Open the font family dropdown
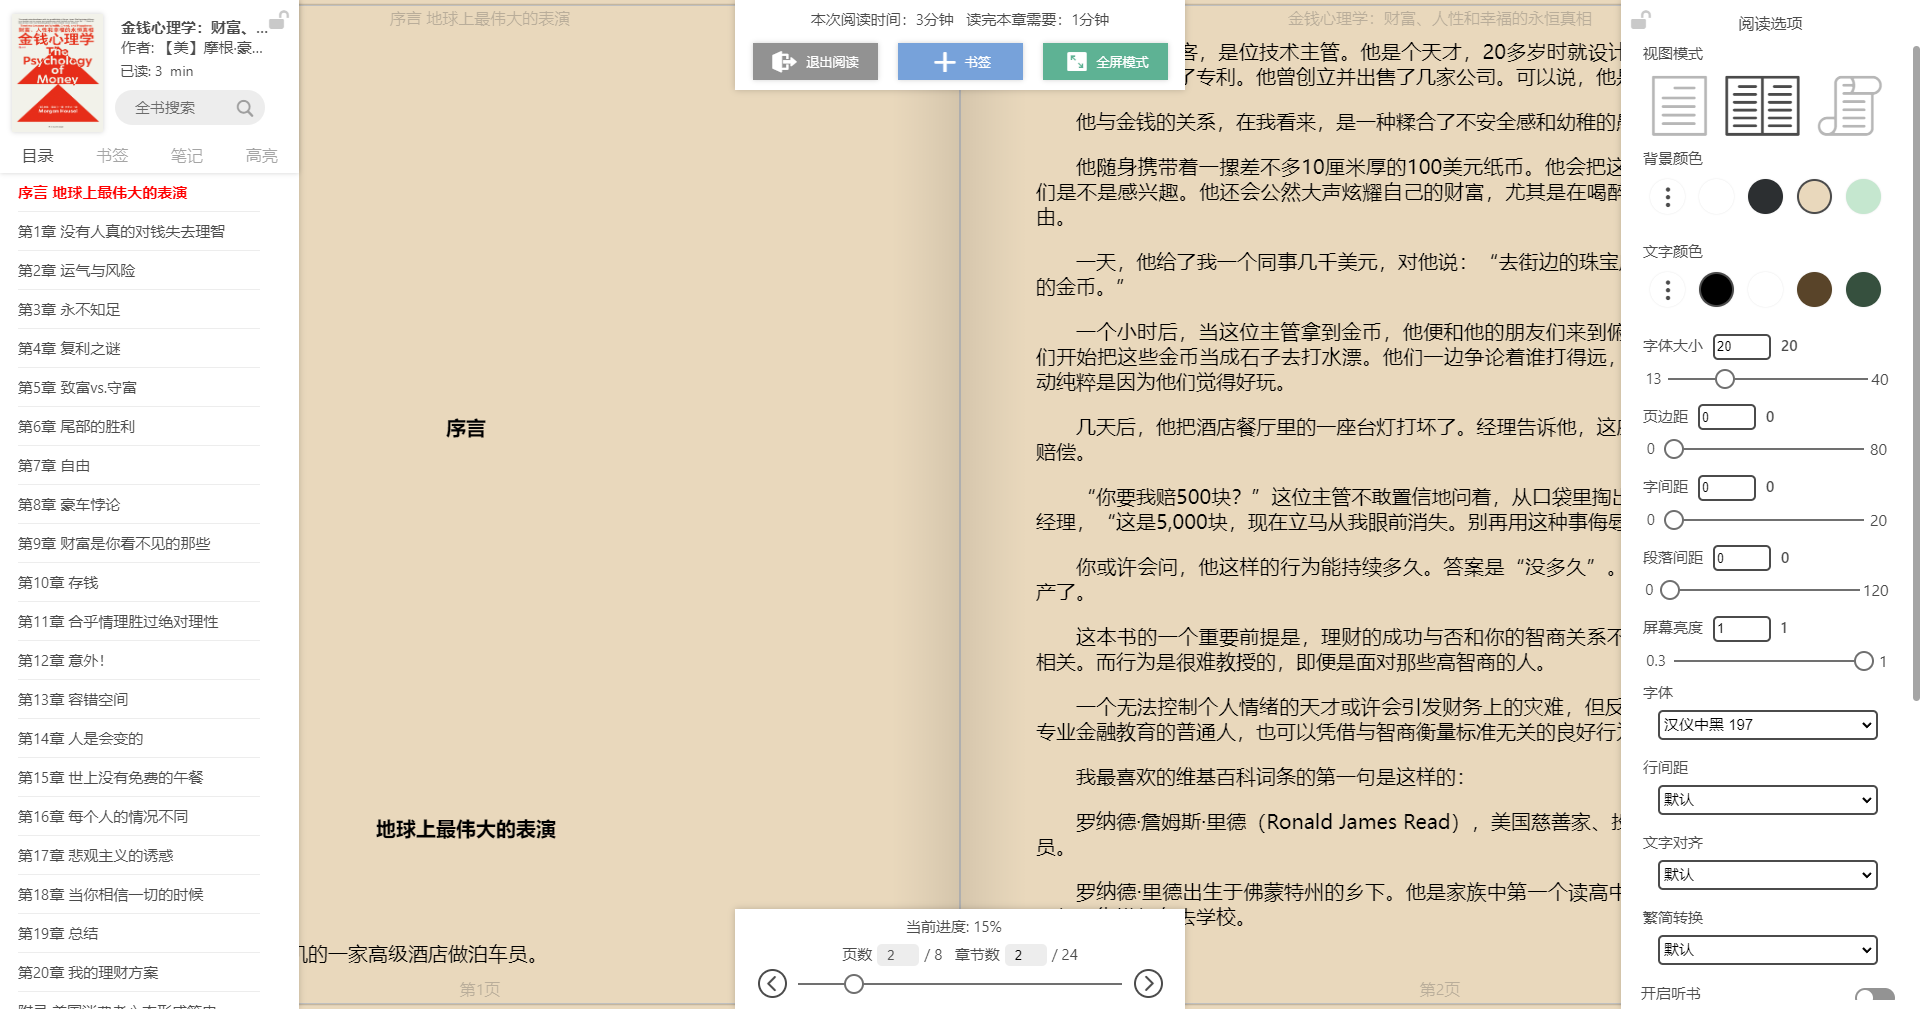The height and width of the screenshot is (1009, 1920). tap(1767, 725)
